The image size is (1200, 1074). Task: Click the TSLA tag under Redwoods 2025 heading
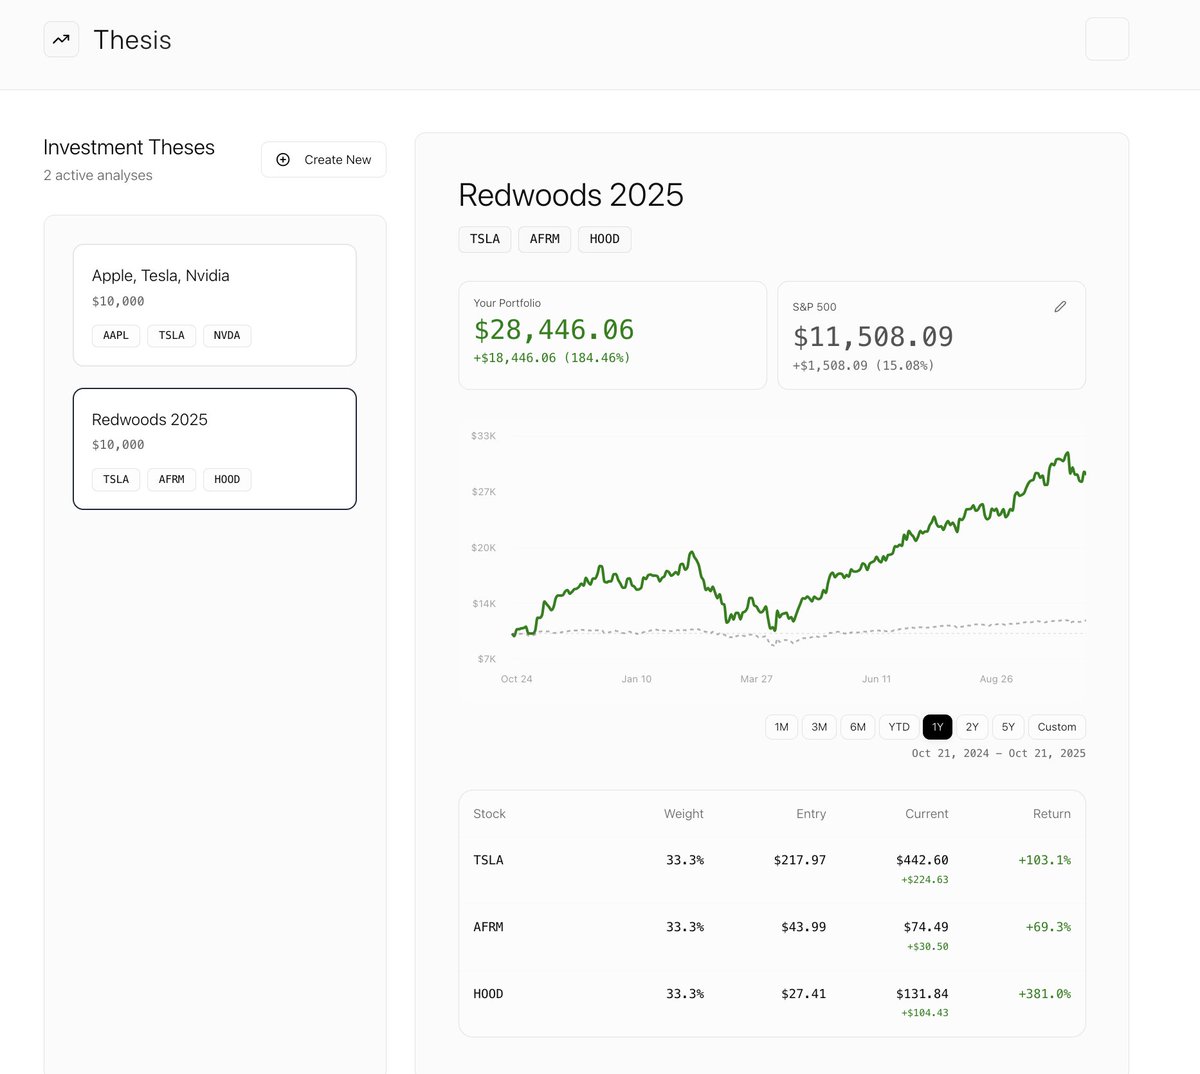coord(485,239)
